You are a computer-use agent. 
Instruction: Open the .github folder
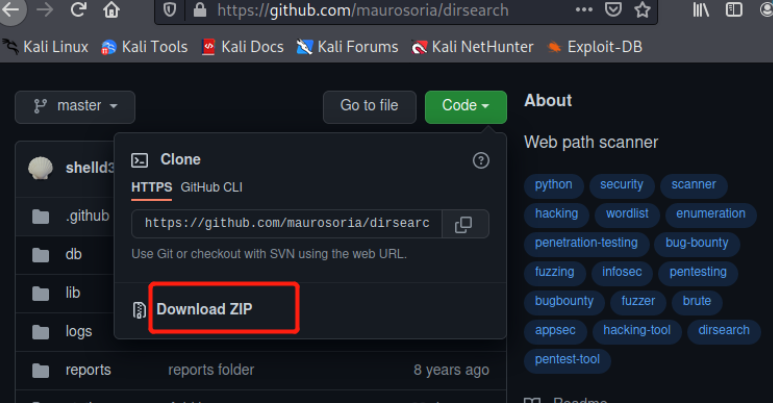(x=87, y=216)
